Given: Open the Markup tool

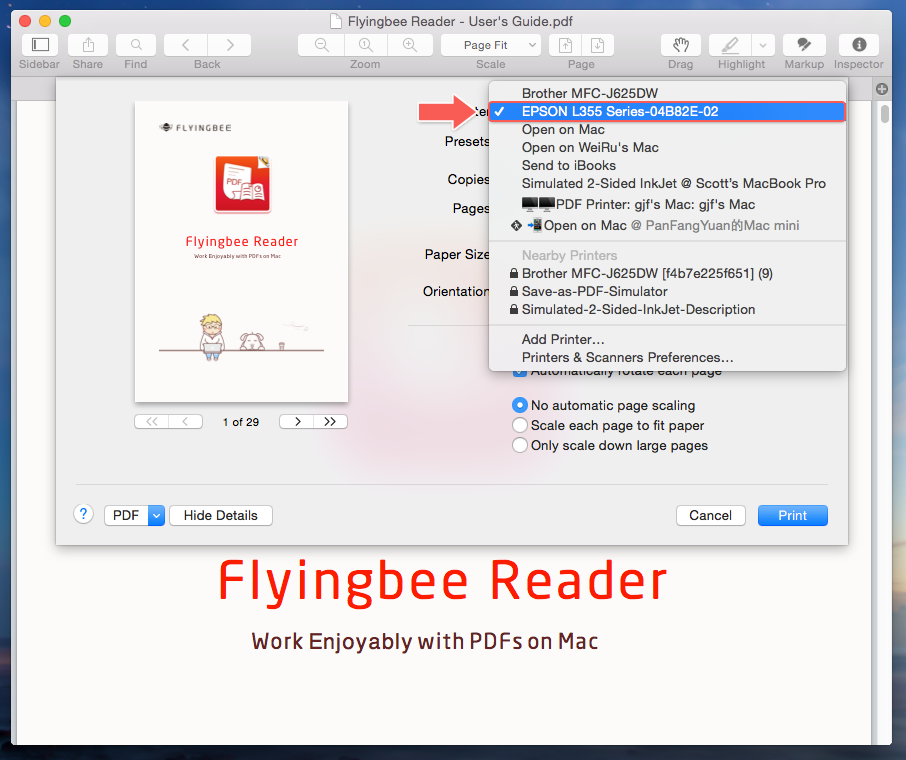Looking at the screenshot, I should (x=804, y=45).
